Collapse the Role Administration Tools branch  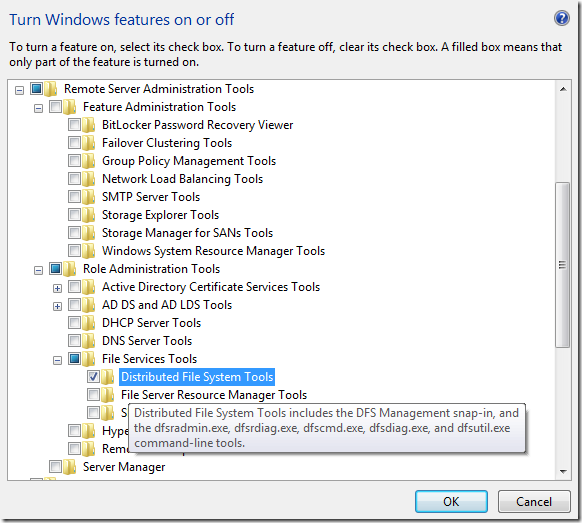point(38,270)
